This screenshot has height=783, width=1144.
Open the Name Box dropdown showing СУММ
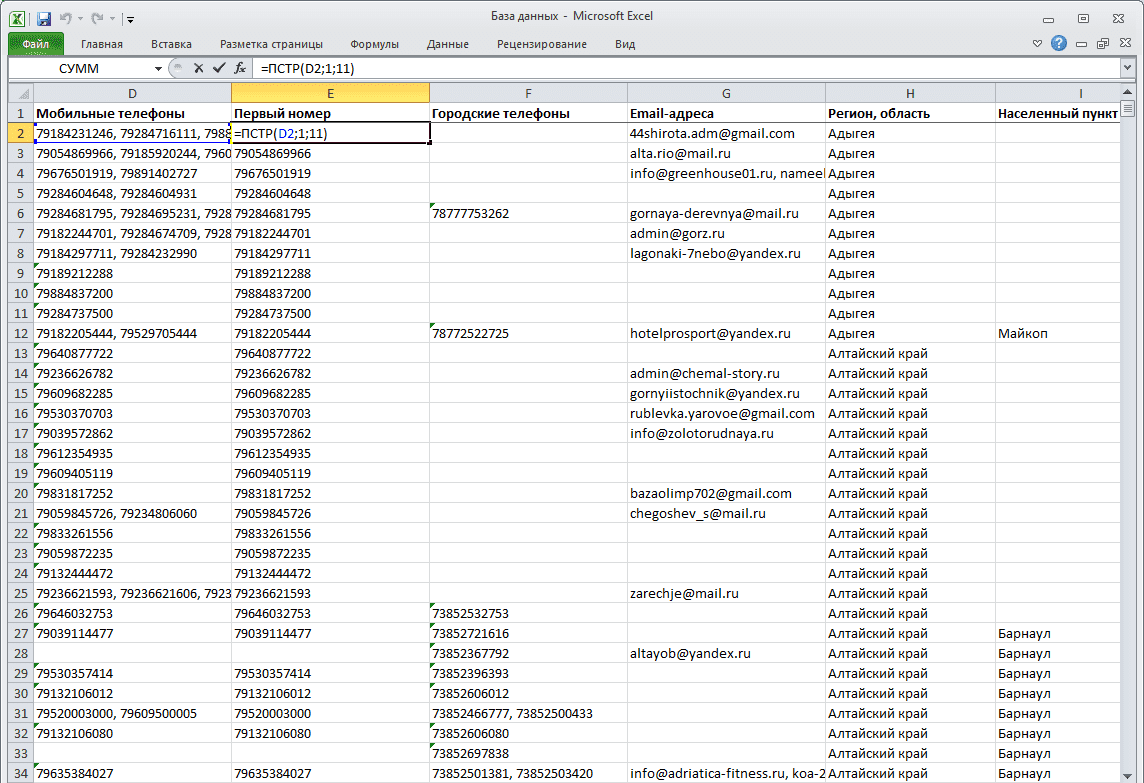tap(158, 69)
